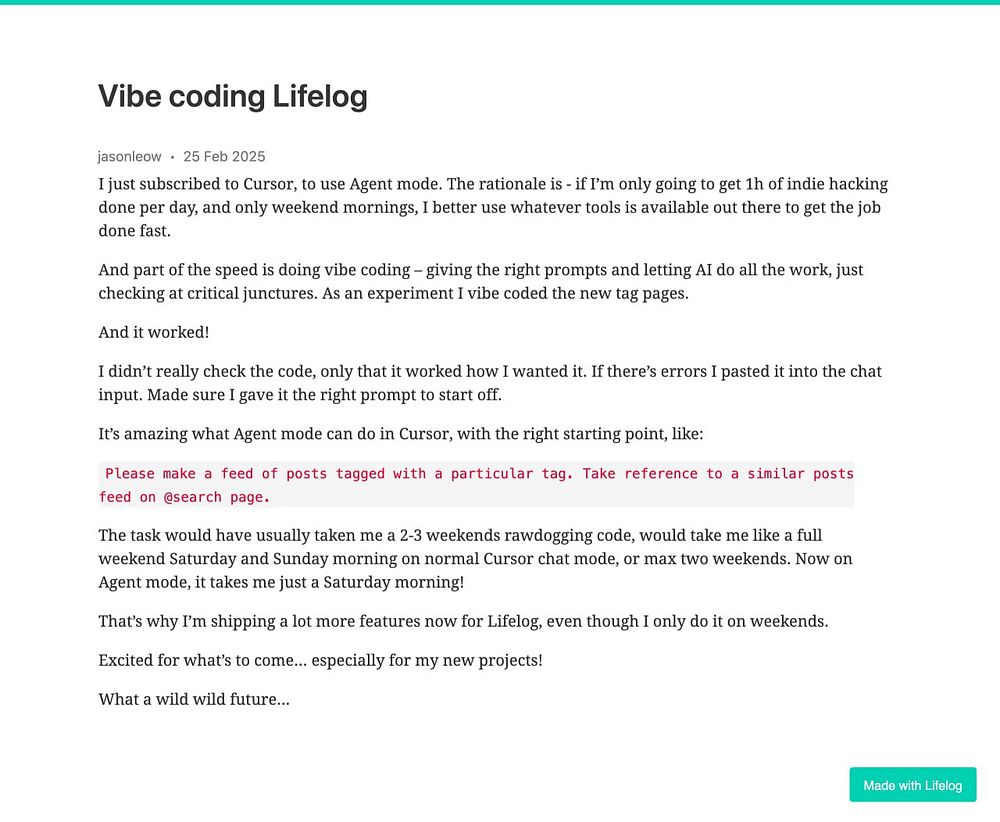Click line "It's amazing what Agent mode"
This screenshot has width=1000, height=822.
tap(401, 434)
